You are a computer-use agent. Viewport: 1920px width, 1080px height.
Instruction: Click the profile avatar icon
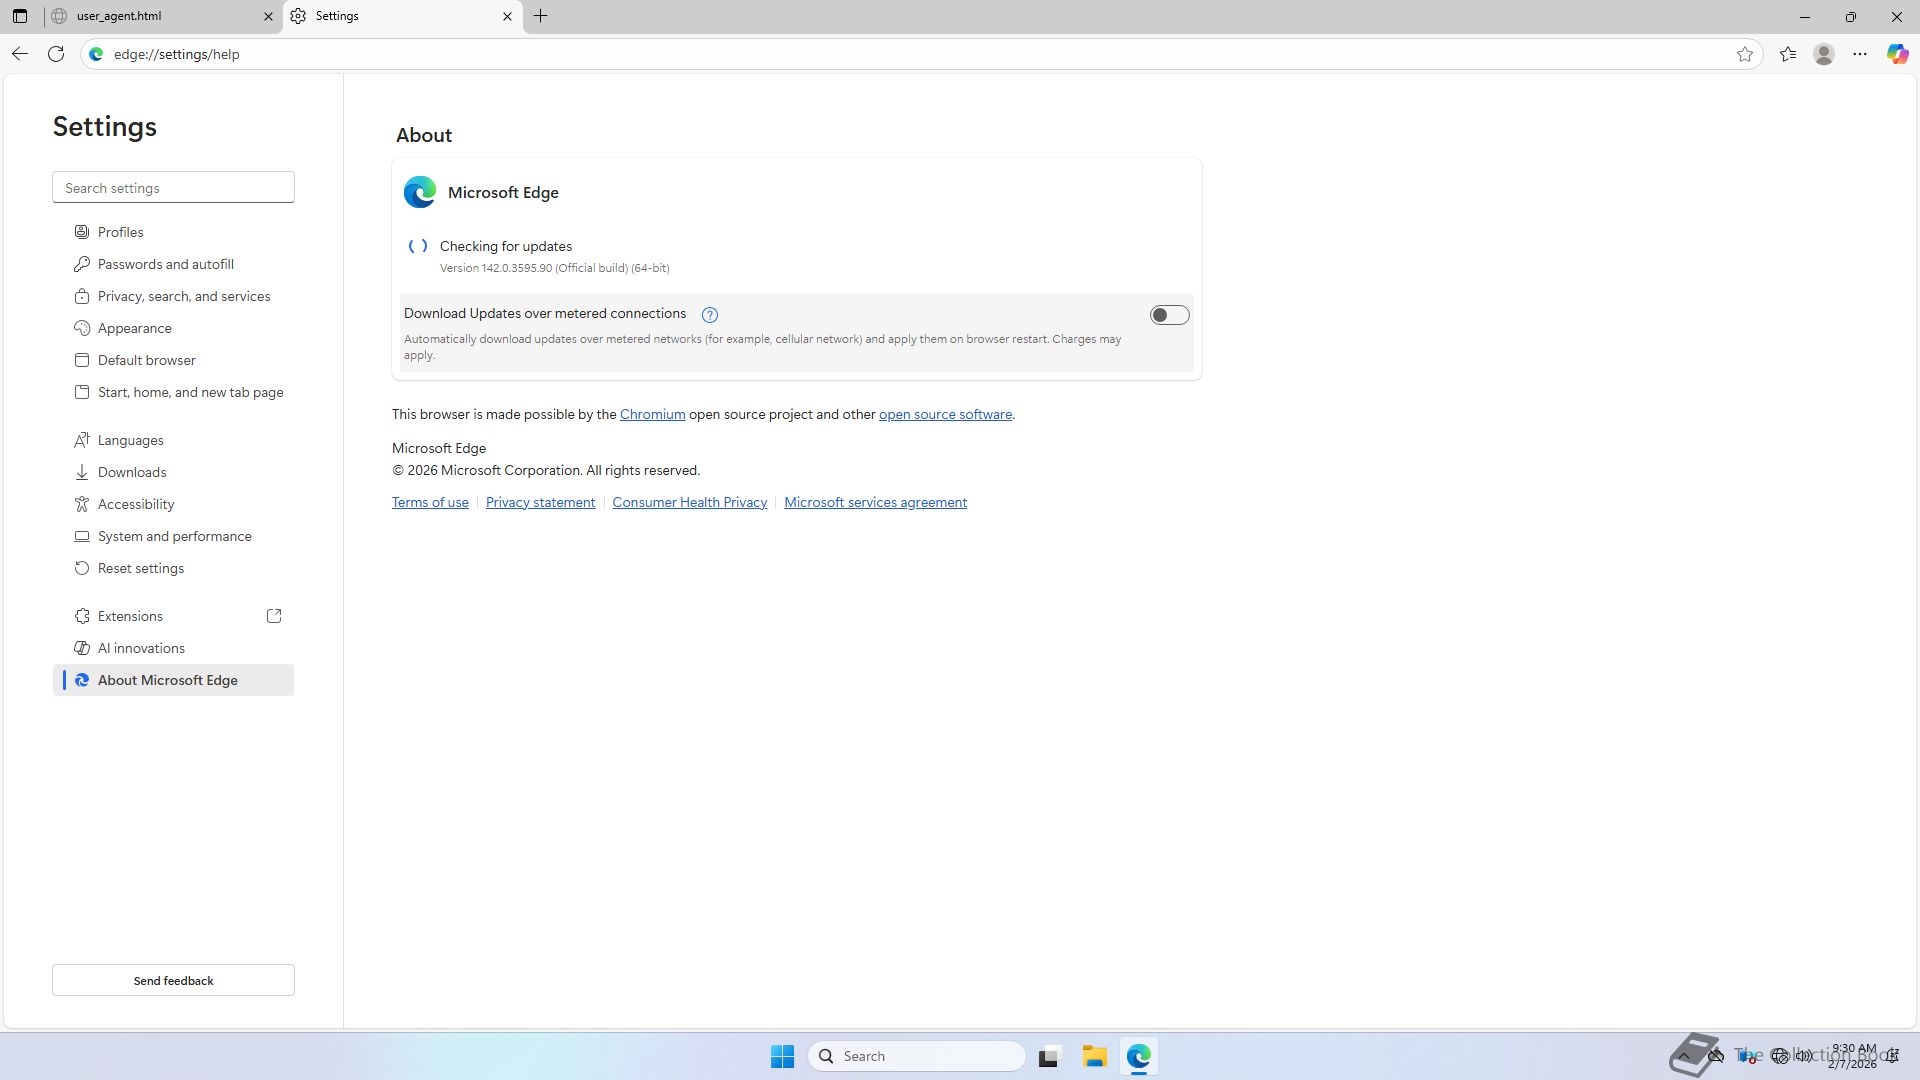point(1824,54)
